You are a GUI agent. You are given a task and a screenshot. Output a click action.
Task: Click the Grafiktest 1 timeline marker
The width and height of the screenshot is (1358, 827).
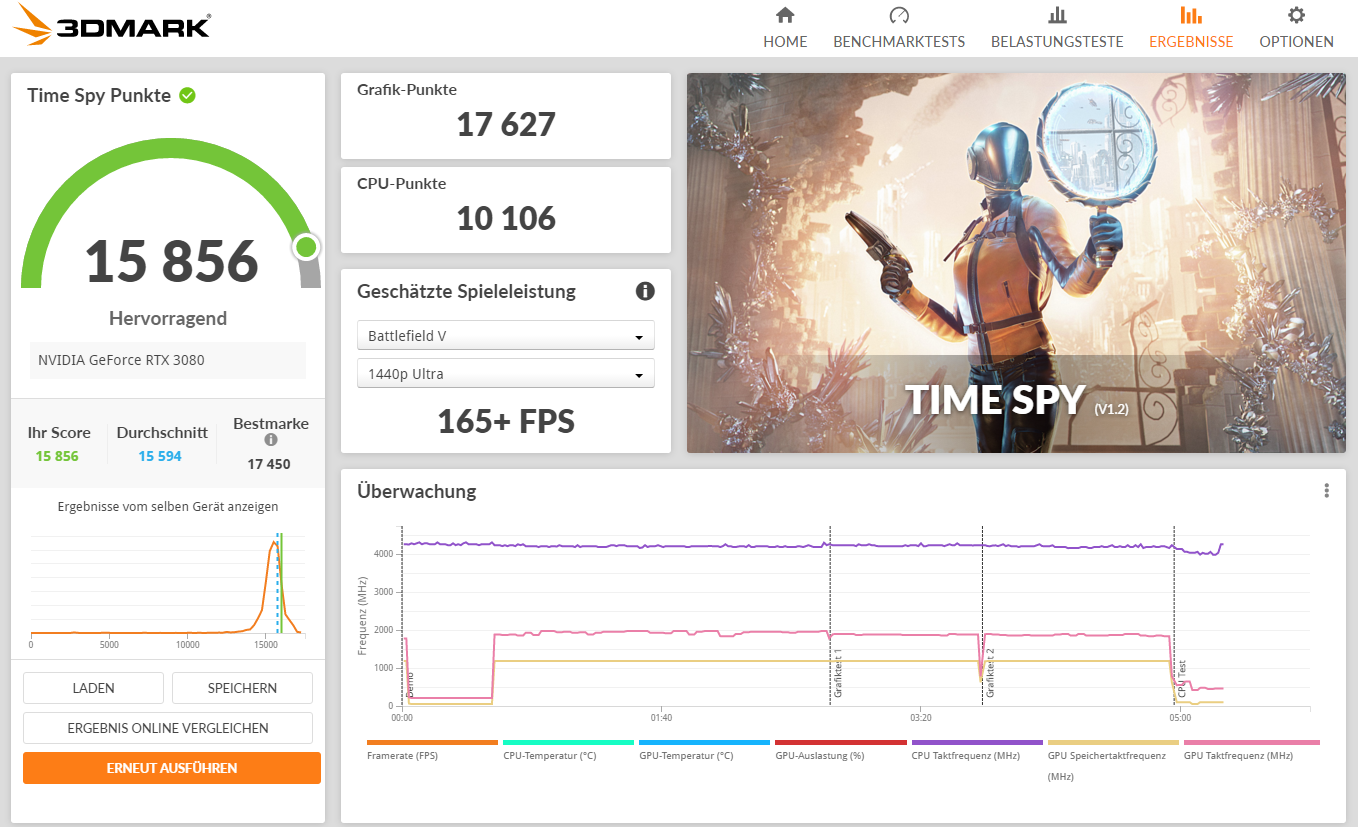tap(838, 672)
